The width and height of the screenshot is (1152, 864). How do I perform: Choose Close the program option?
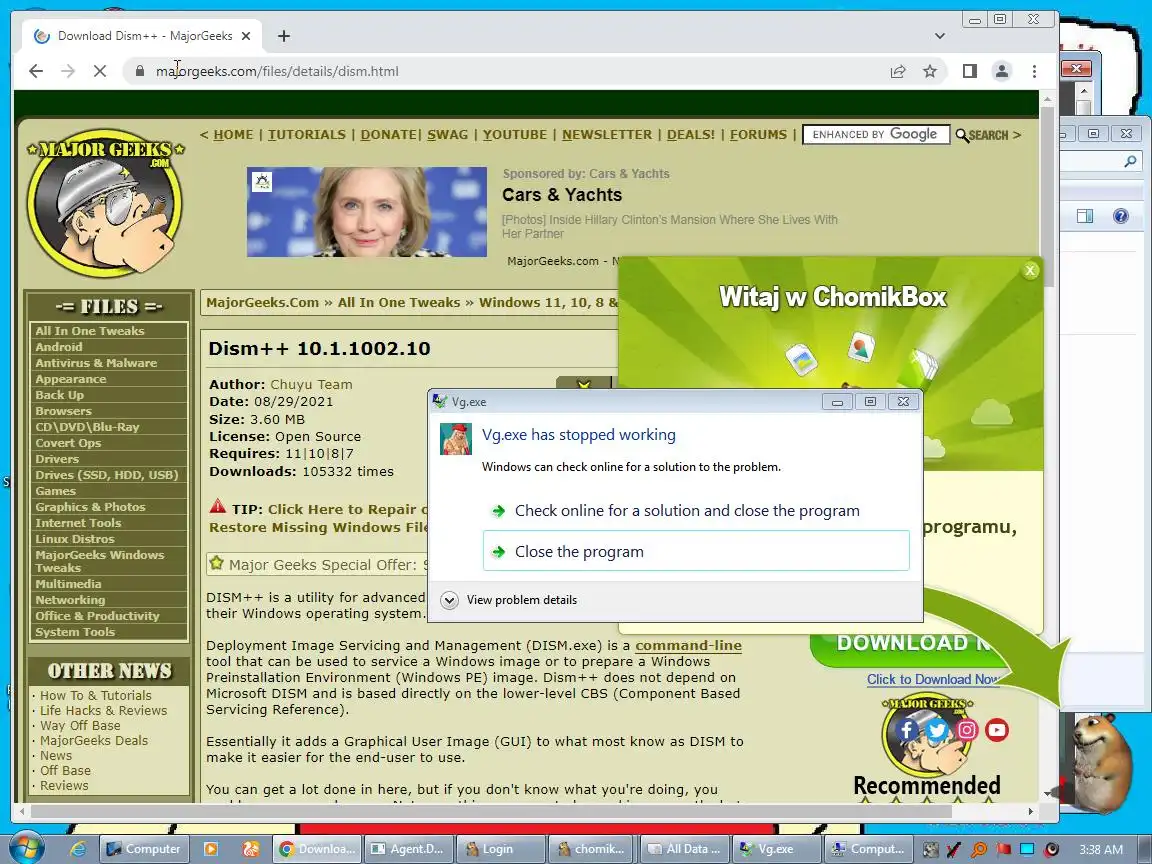(696, 551)
